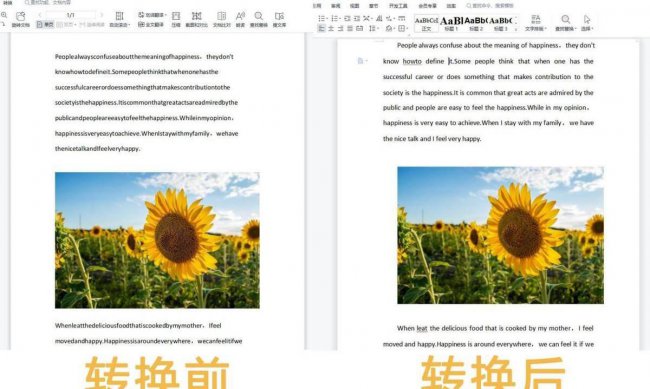The width and height of the screenshot is (650, 389).
Task: Open find and replace in the right window
Action: (565, 23)
